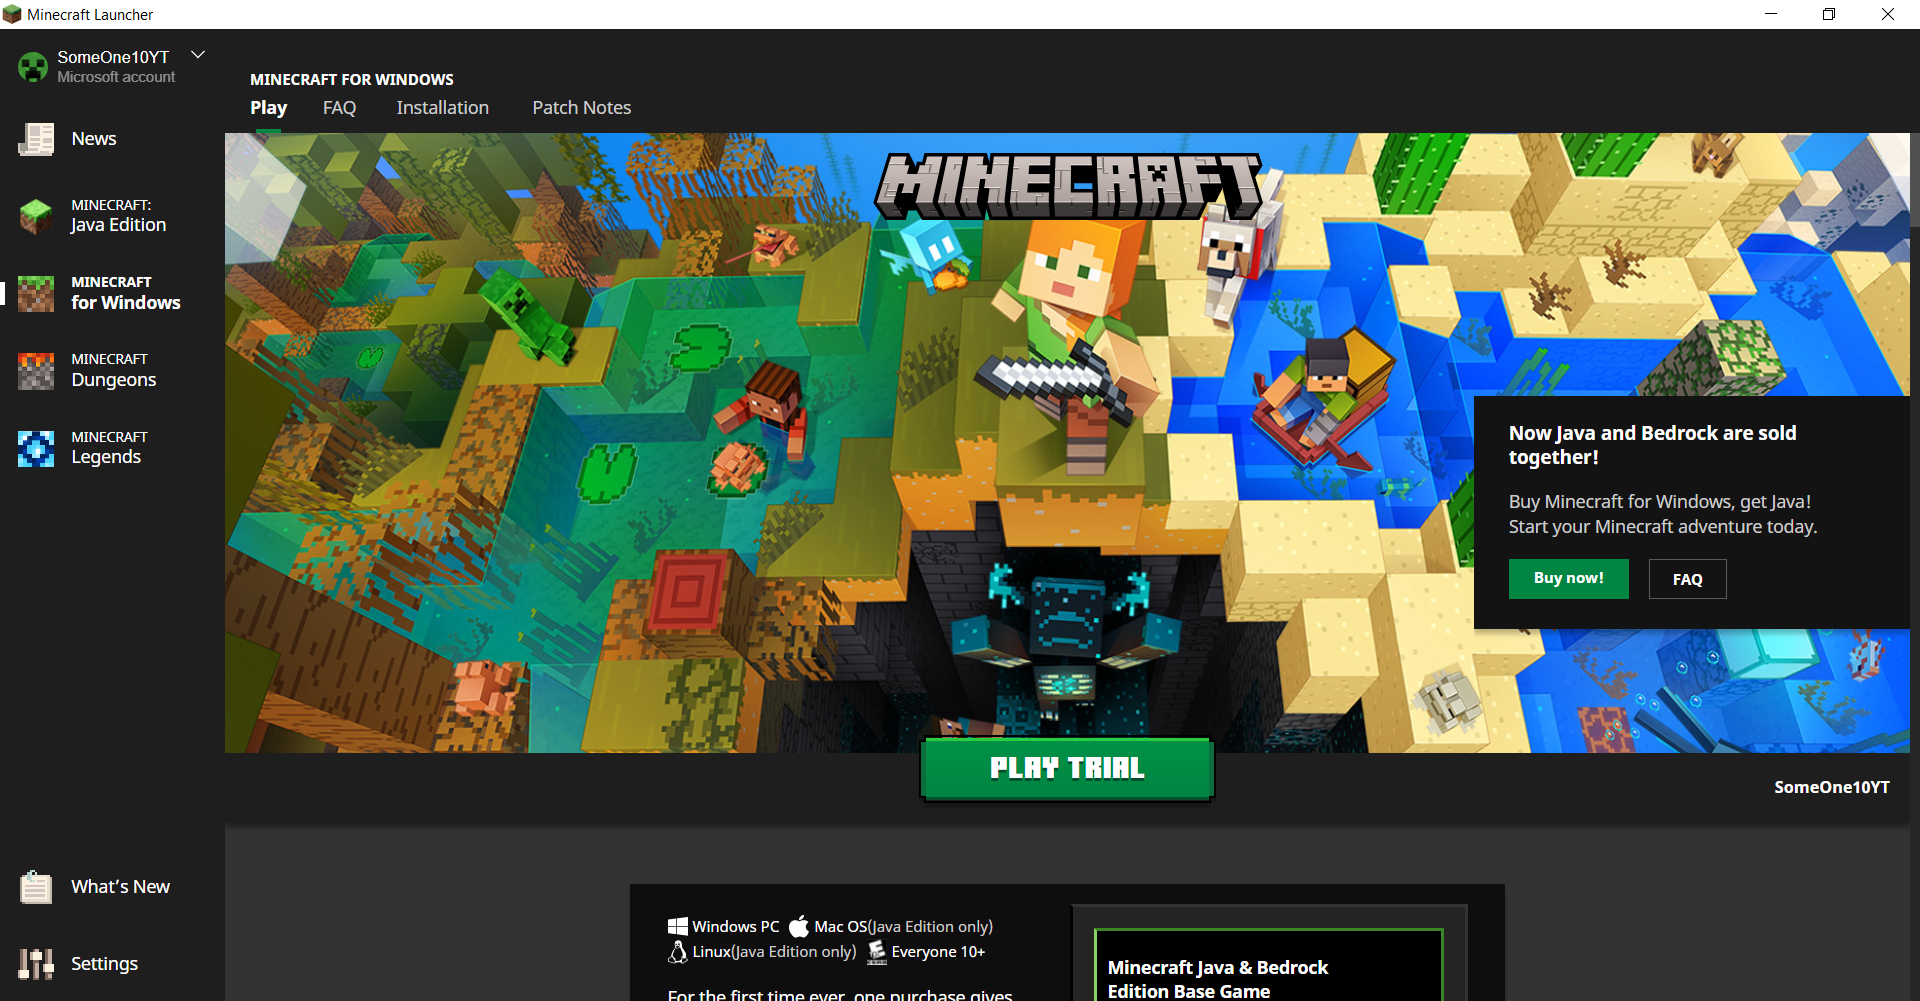Choose Minecraft Dungeons label in sidebar
Viewport: 1920px width, 1001px height.
point(114,371)
